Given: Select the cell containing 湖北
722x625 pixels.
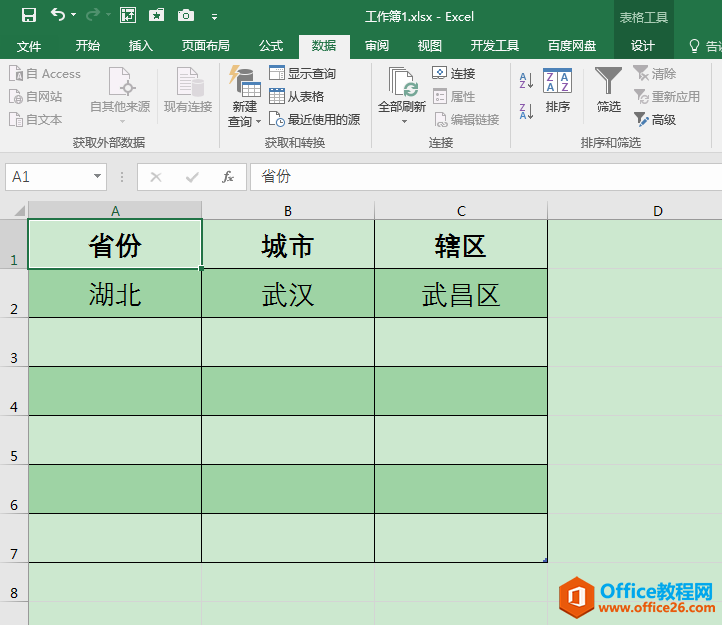Looking at the screenshot, I should click(115, 293).
